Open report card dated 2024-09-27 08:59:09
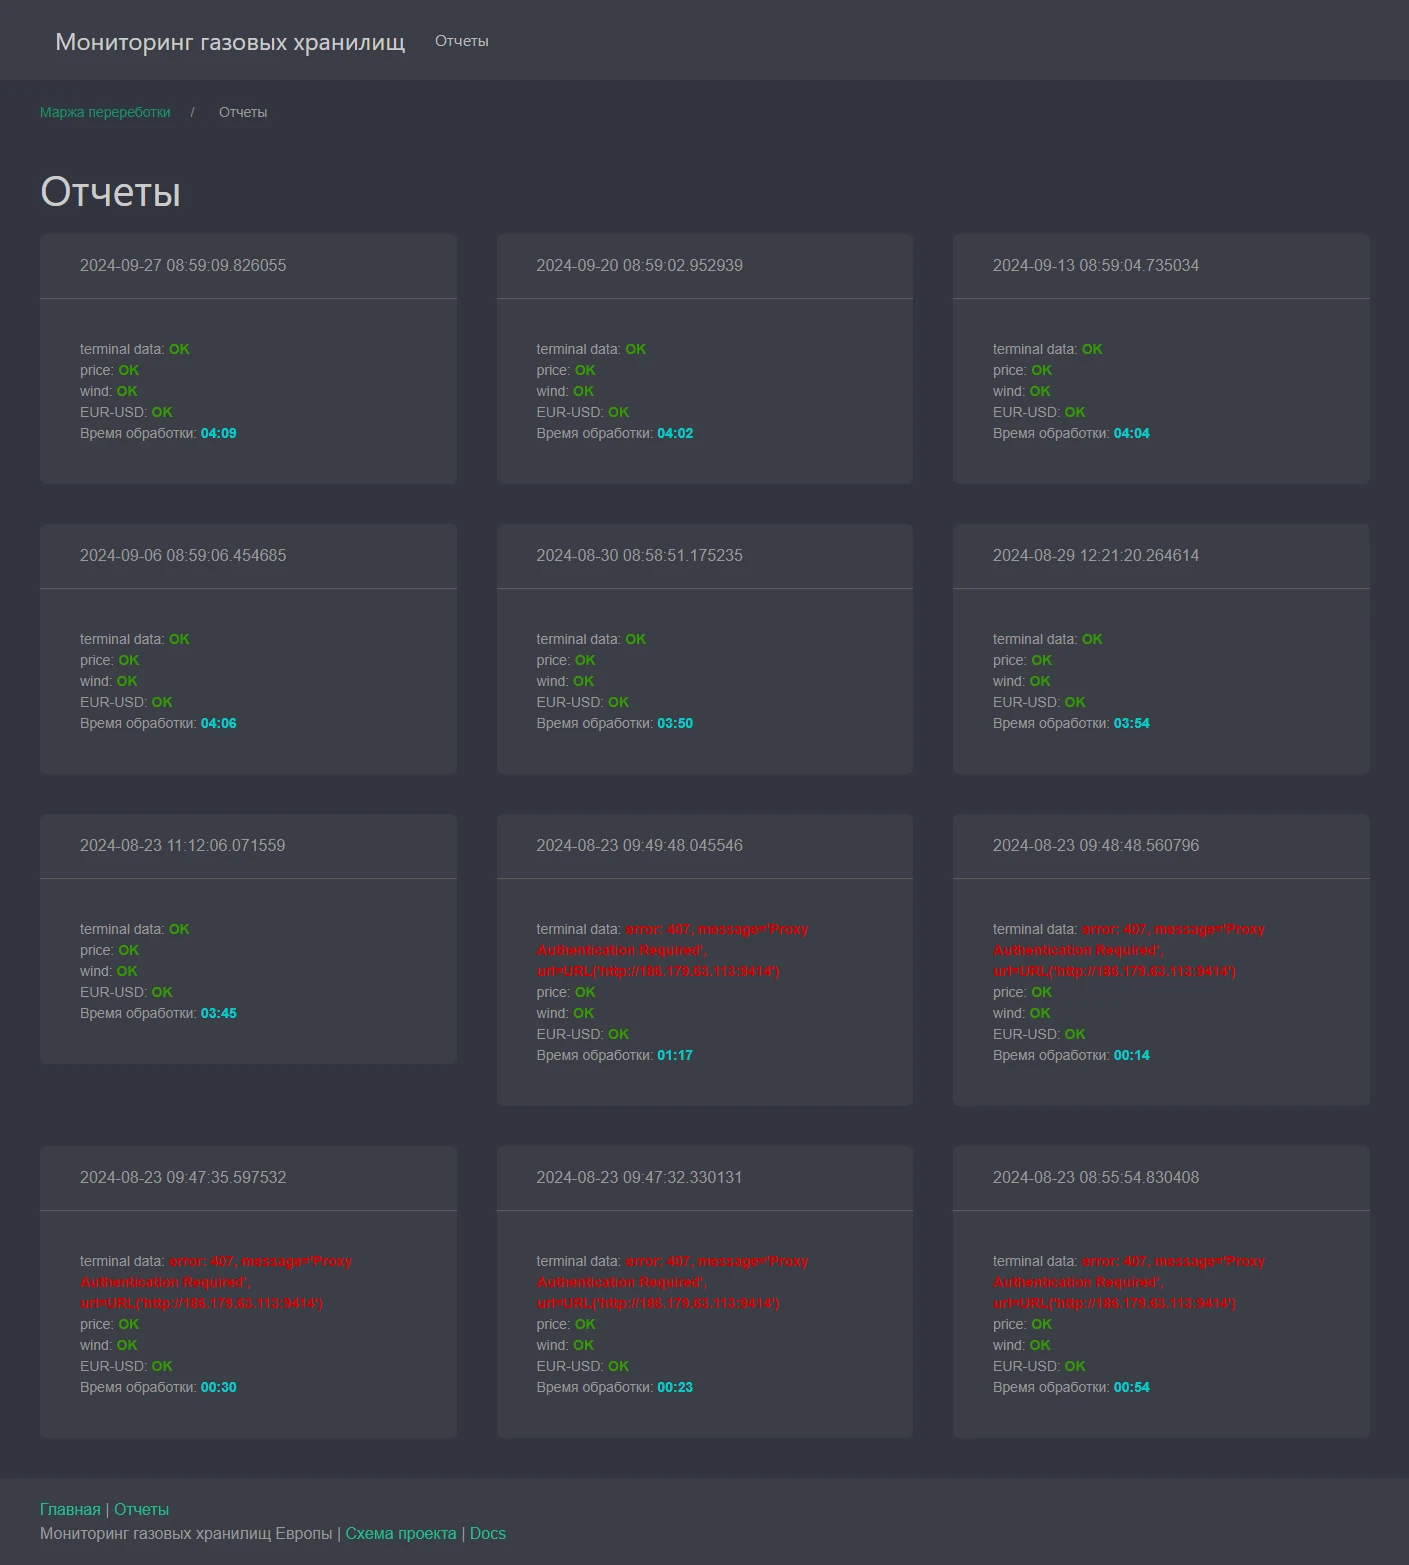1409x1565 pixels. (183, 266)
